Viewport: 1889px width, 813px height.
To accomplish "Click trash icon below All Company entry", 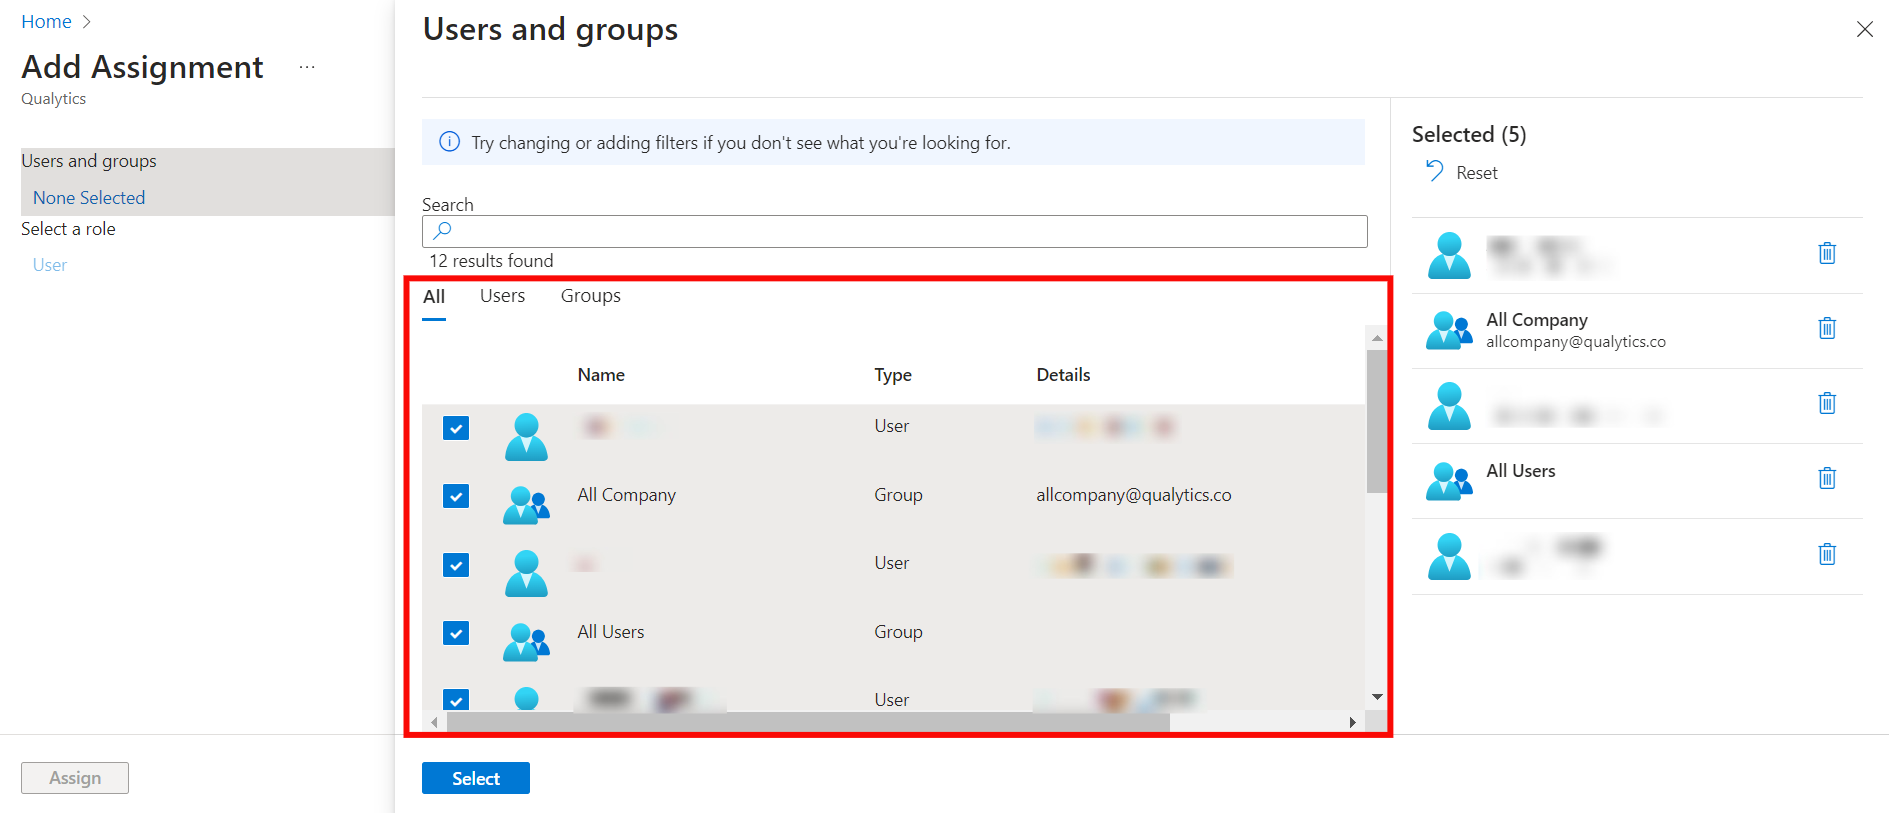I will pos(1826,403).
